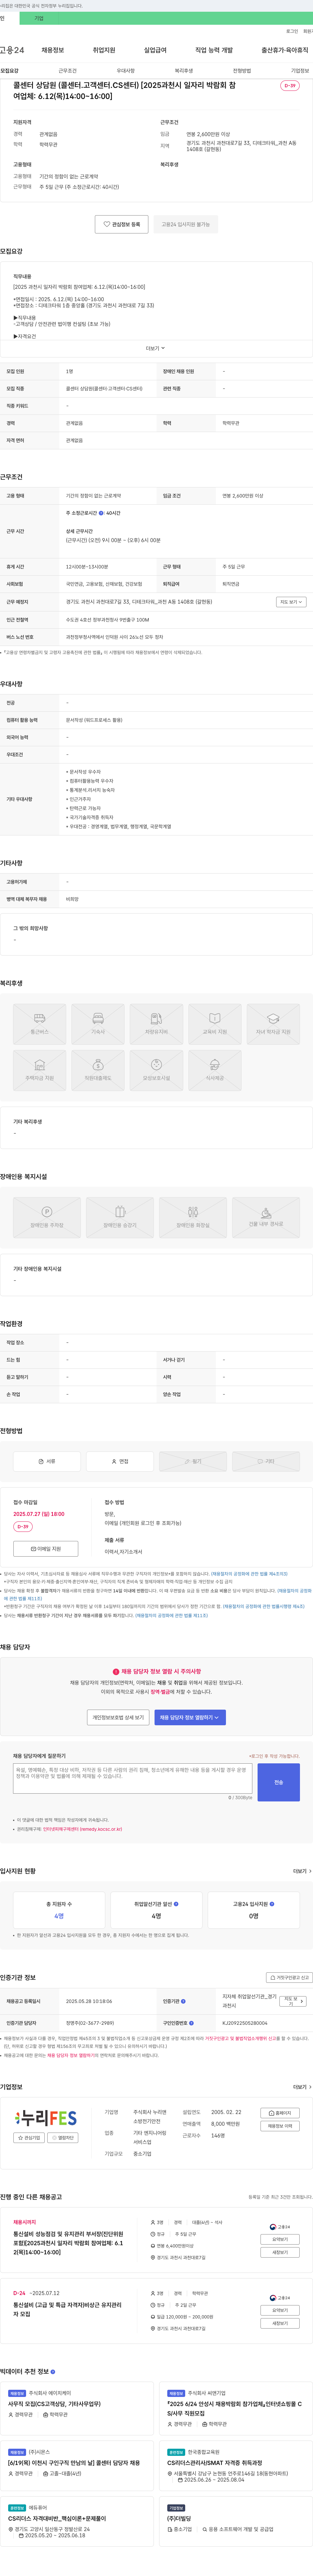Open 2025 6/24 안성시 채용박람회 card
Viewport: 313px width, 2576px height.
click(236, 2408)
